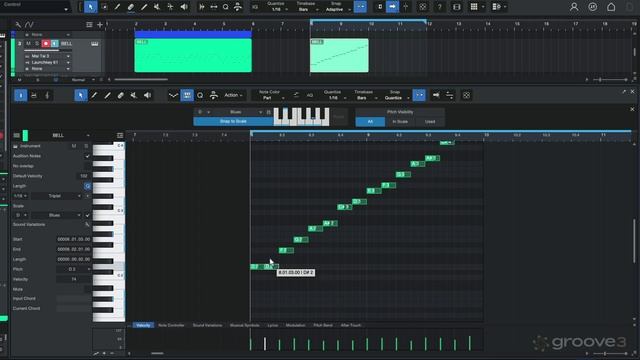Close the scale toolbar panel
The width and height of the screenshot is (640, 360).
(632, 109)
